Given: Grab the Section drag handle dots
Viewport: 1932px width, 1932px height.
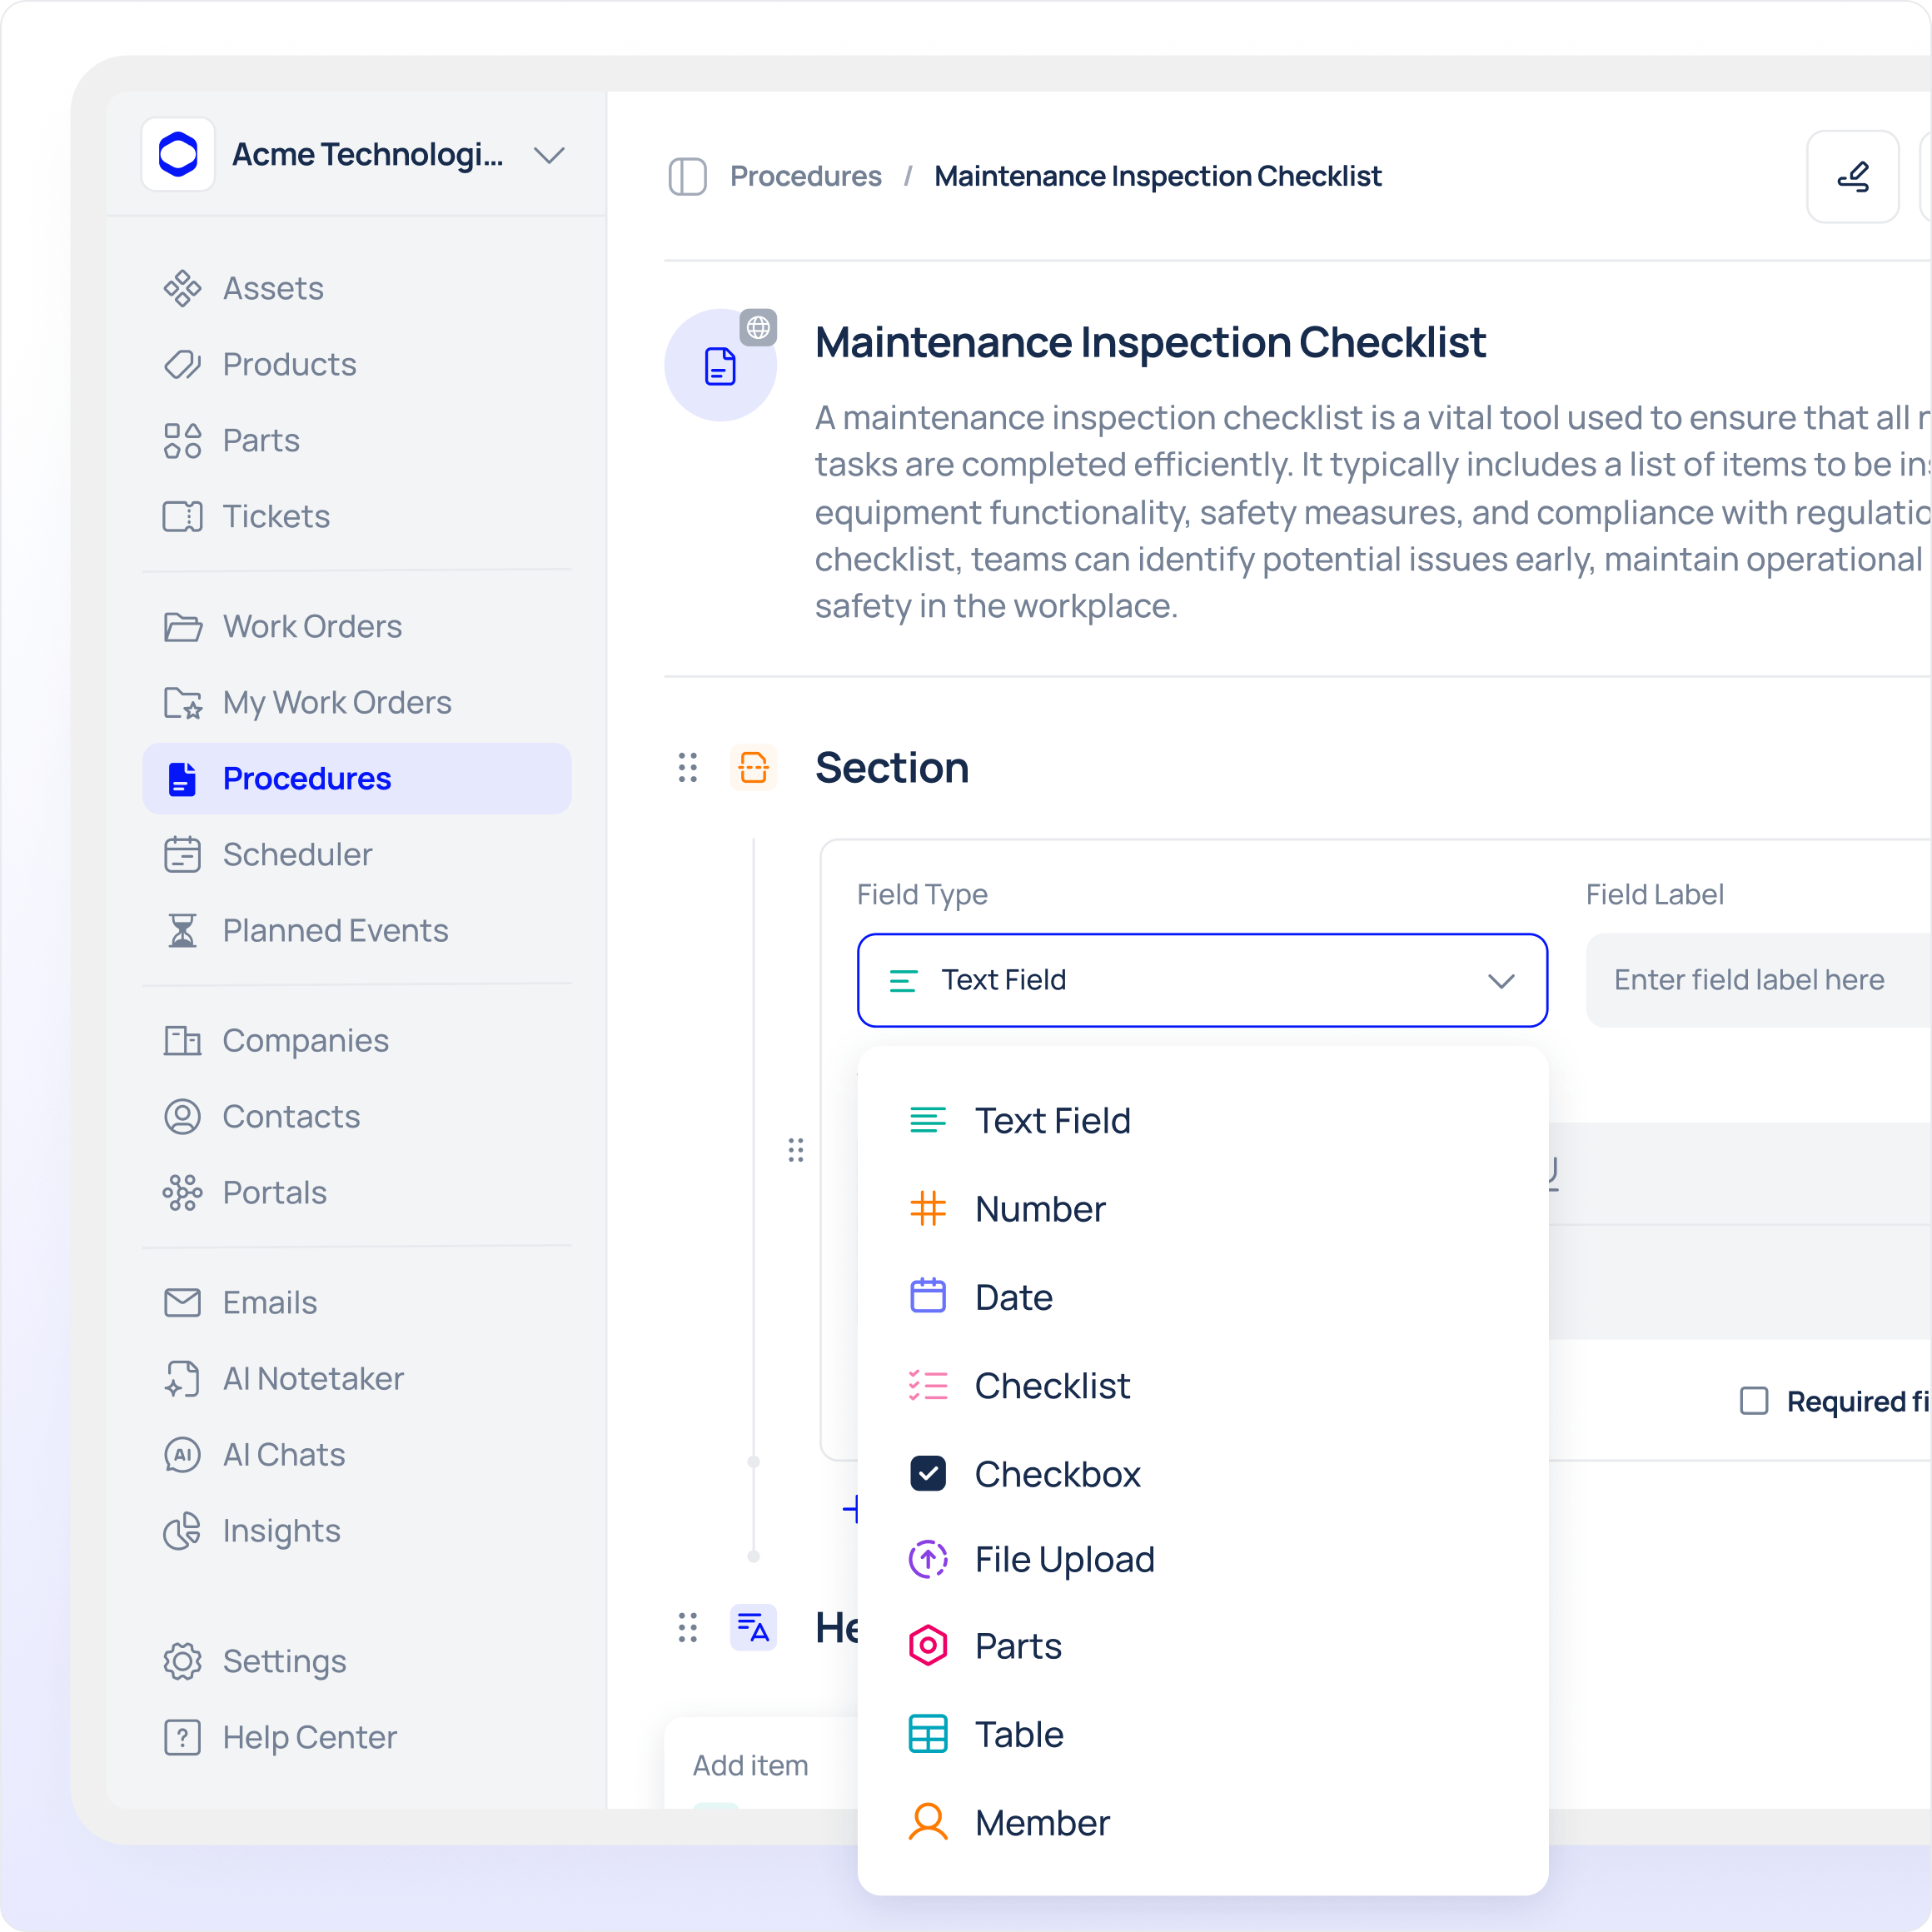Looking at the screenshot, I should coord(688,768).
